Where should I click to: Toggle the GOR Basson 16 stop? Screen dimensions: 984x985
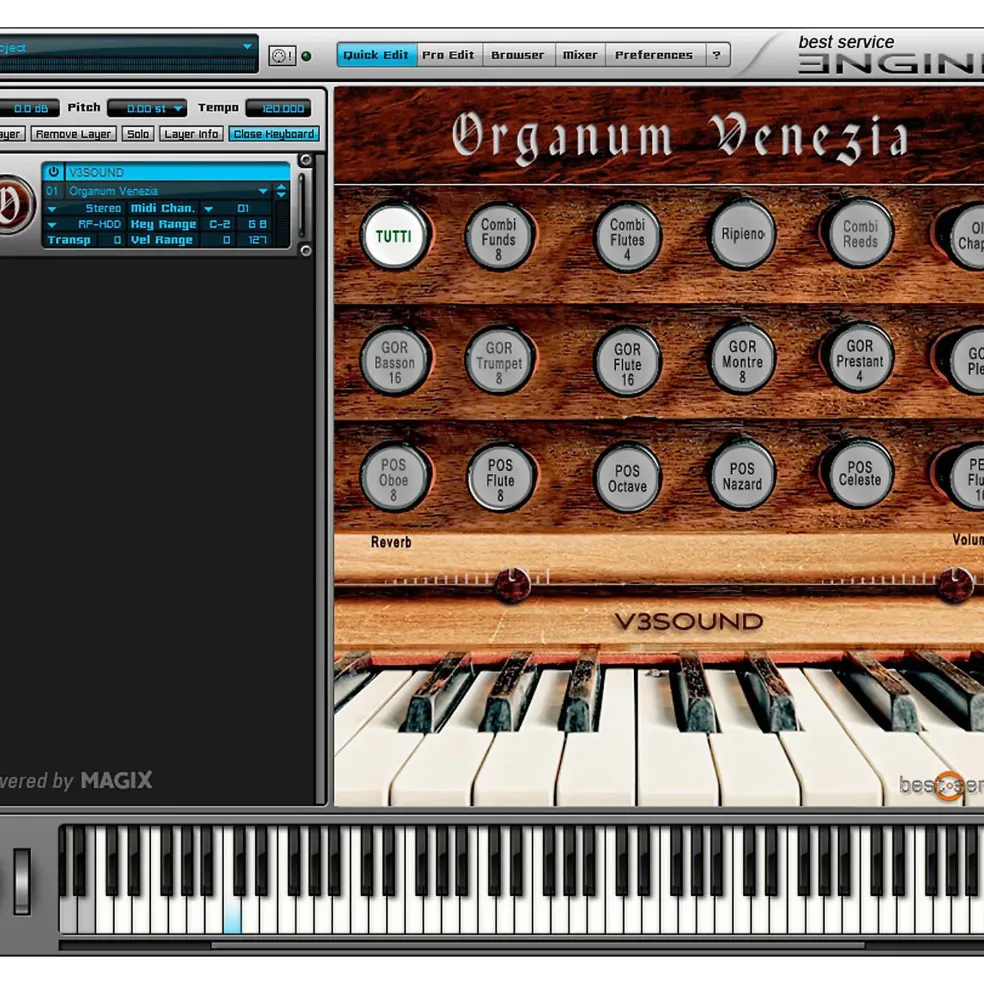(x=395, y=361)
